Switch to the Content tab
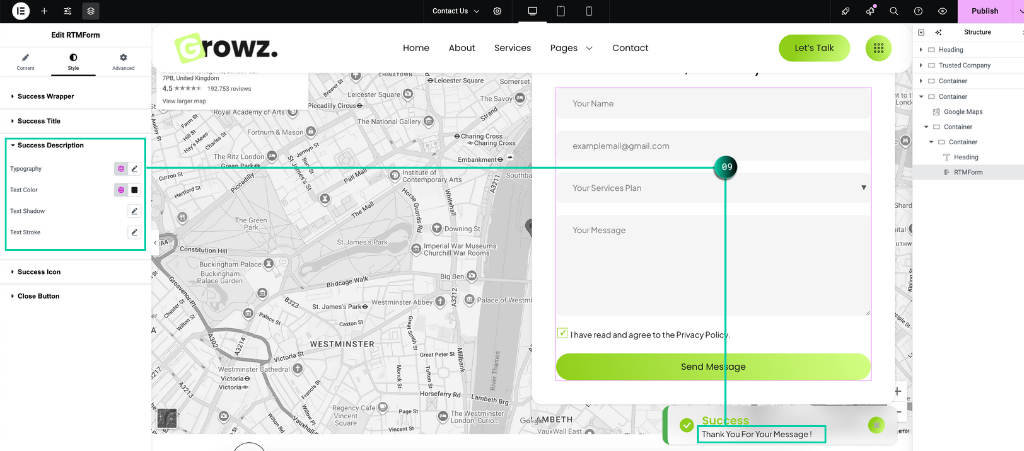Screen dimensions: 1024x451 26,62
